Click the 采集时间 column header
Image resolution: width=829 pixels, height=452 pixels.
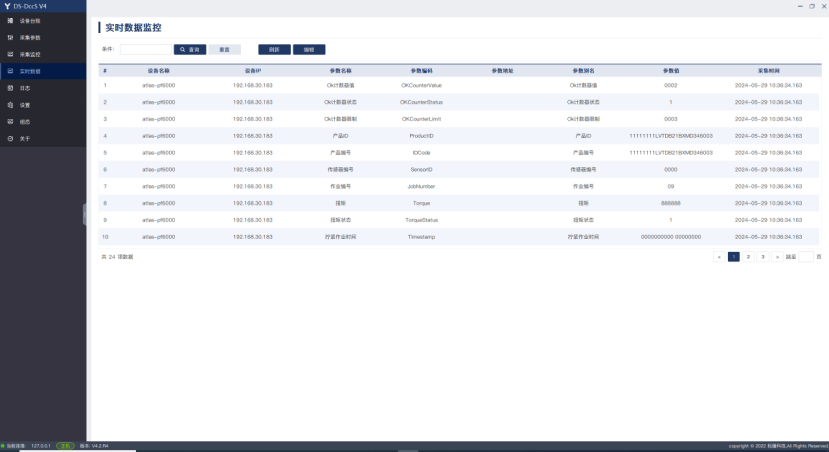768,71
